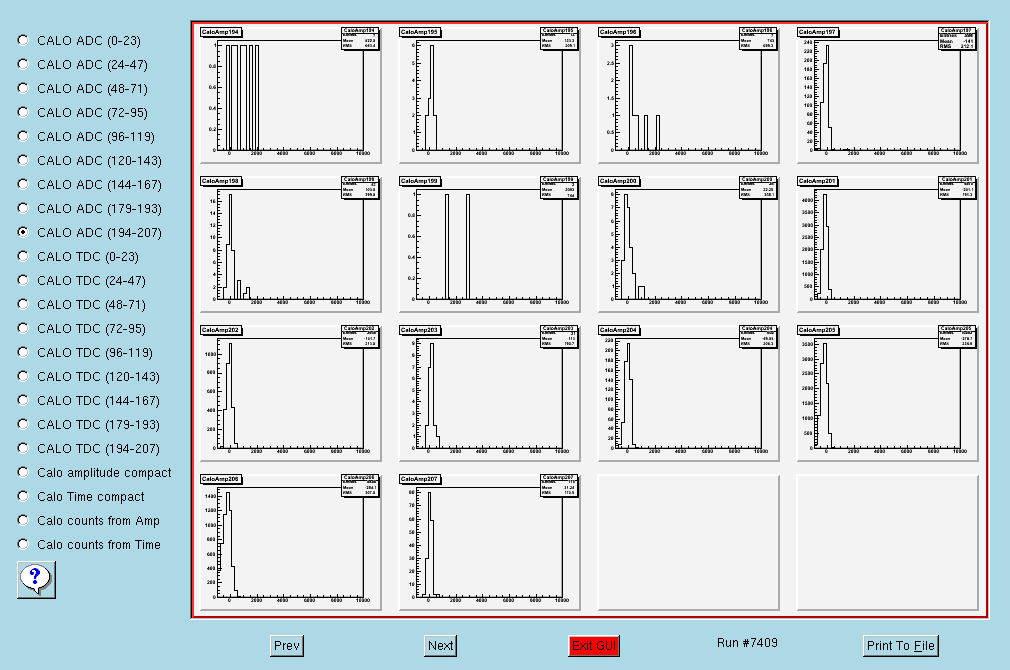
Task: Choose CALO ADC (72-95) option
Action: pos(23,112)
